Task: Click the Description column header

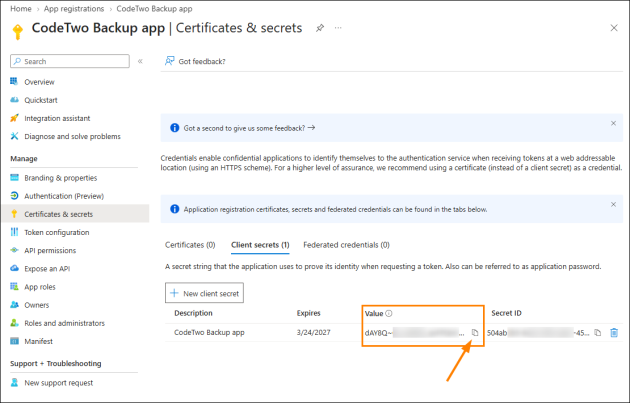Action: tap(193, 313)
